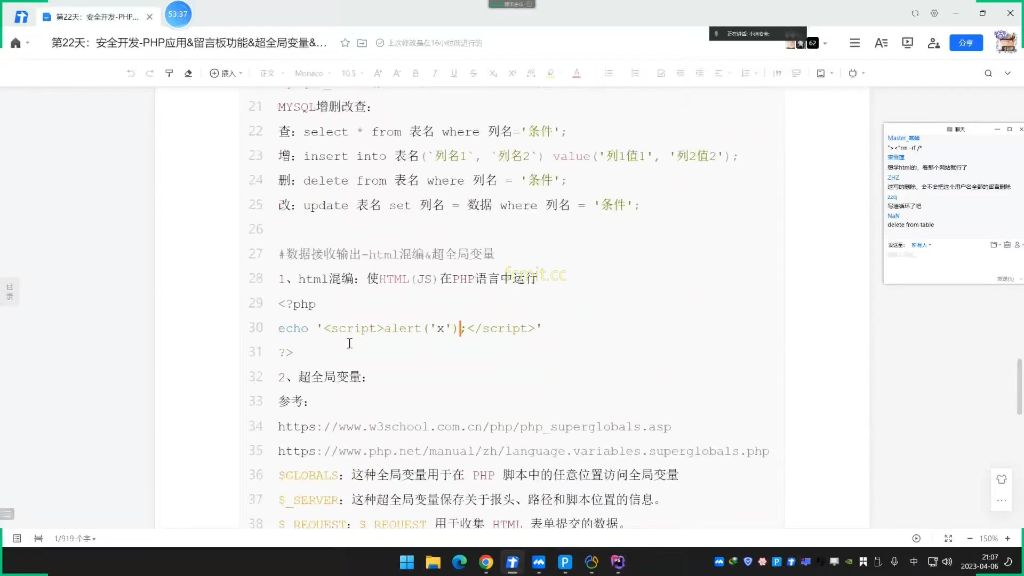Toggle strikethrough formatting
Viewport: 1024px width, 576px height.
473,73
